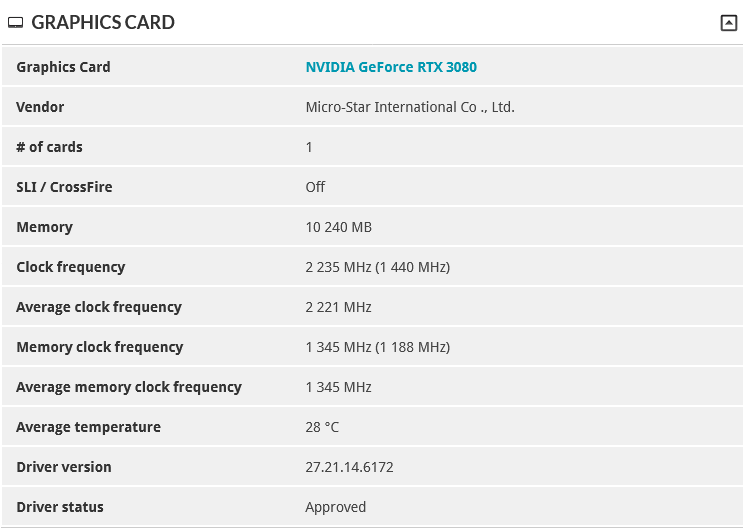This screenshot has width=743, height=528.
Task: Select clock frequency 2 235 MHz (1 440 MHz)
Action: click(378, 267)
